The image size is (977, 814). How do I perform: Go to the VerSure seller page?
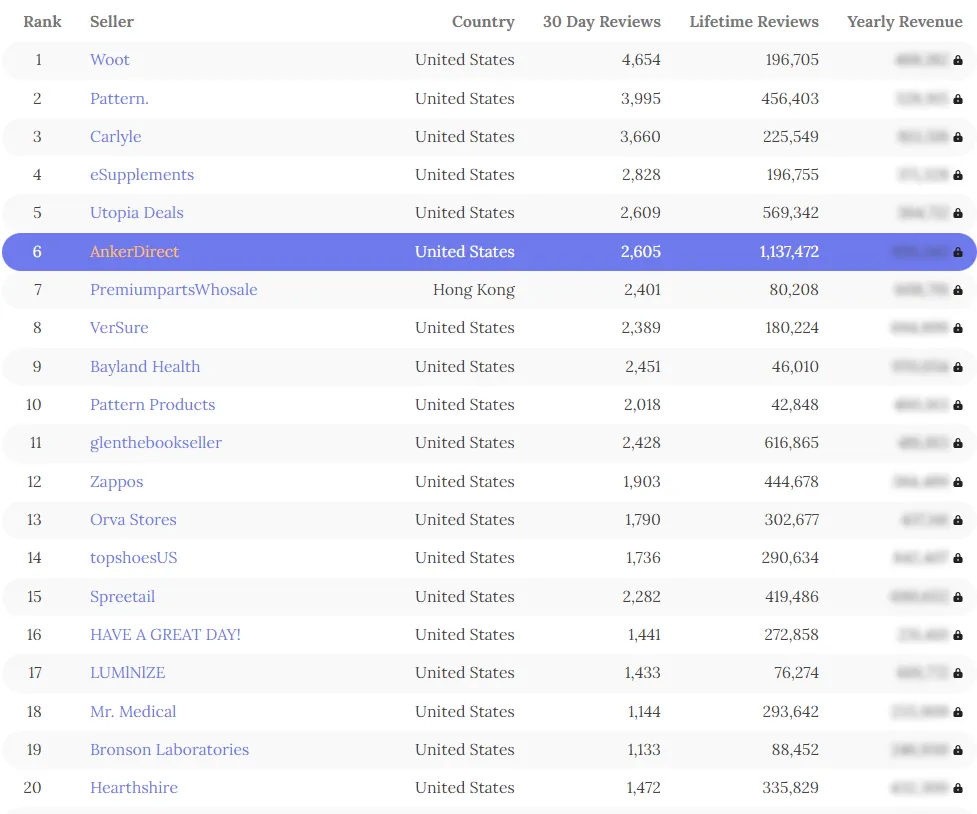click(119, 328)
